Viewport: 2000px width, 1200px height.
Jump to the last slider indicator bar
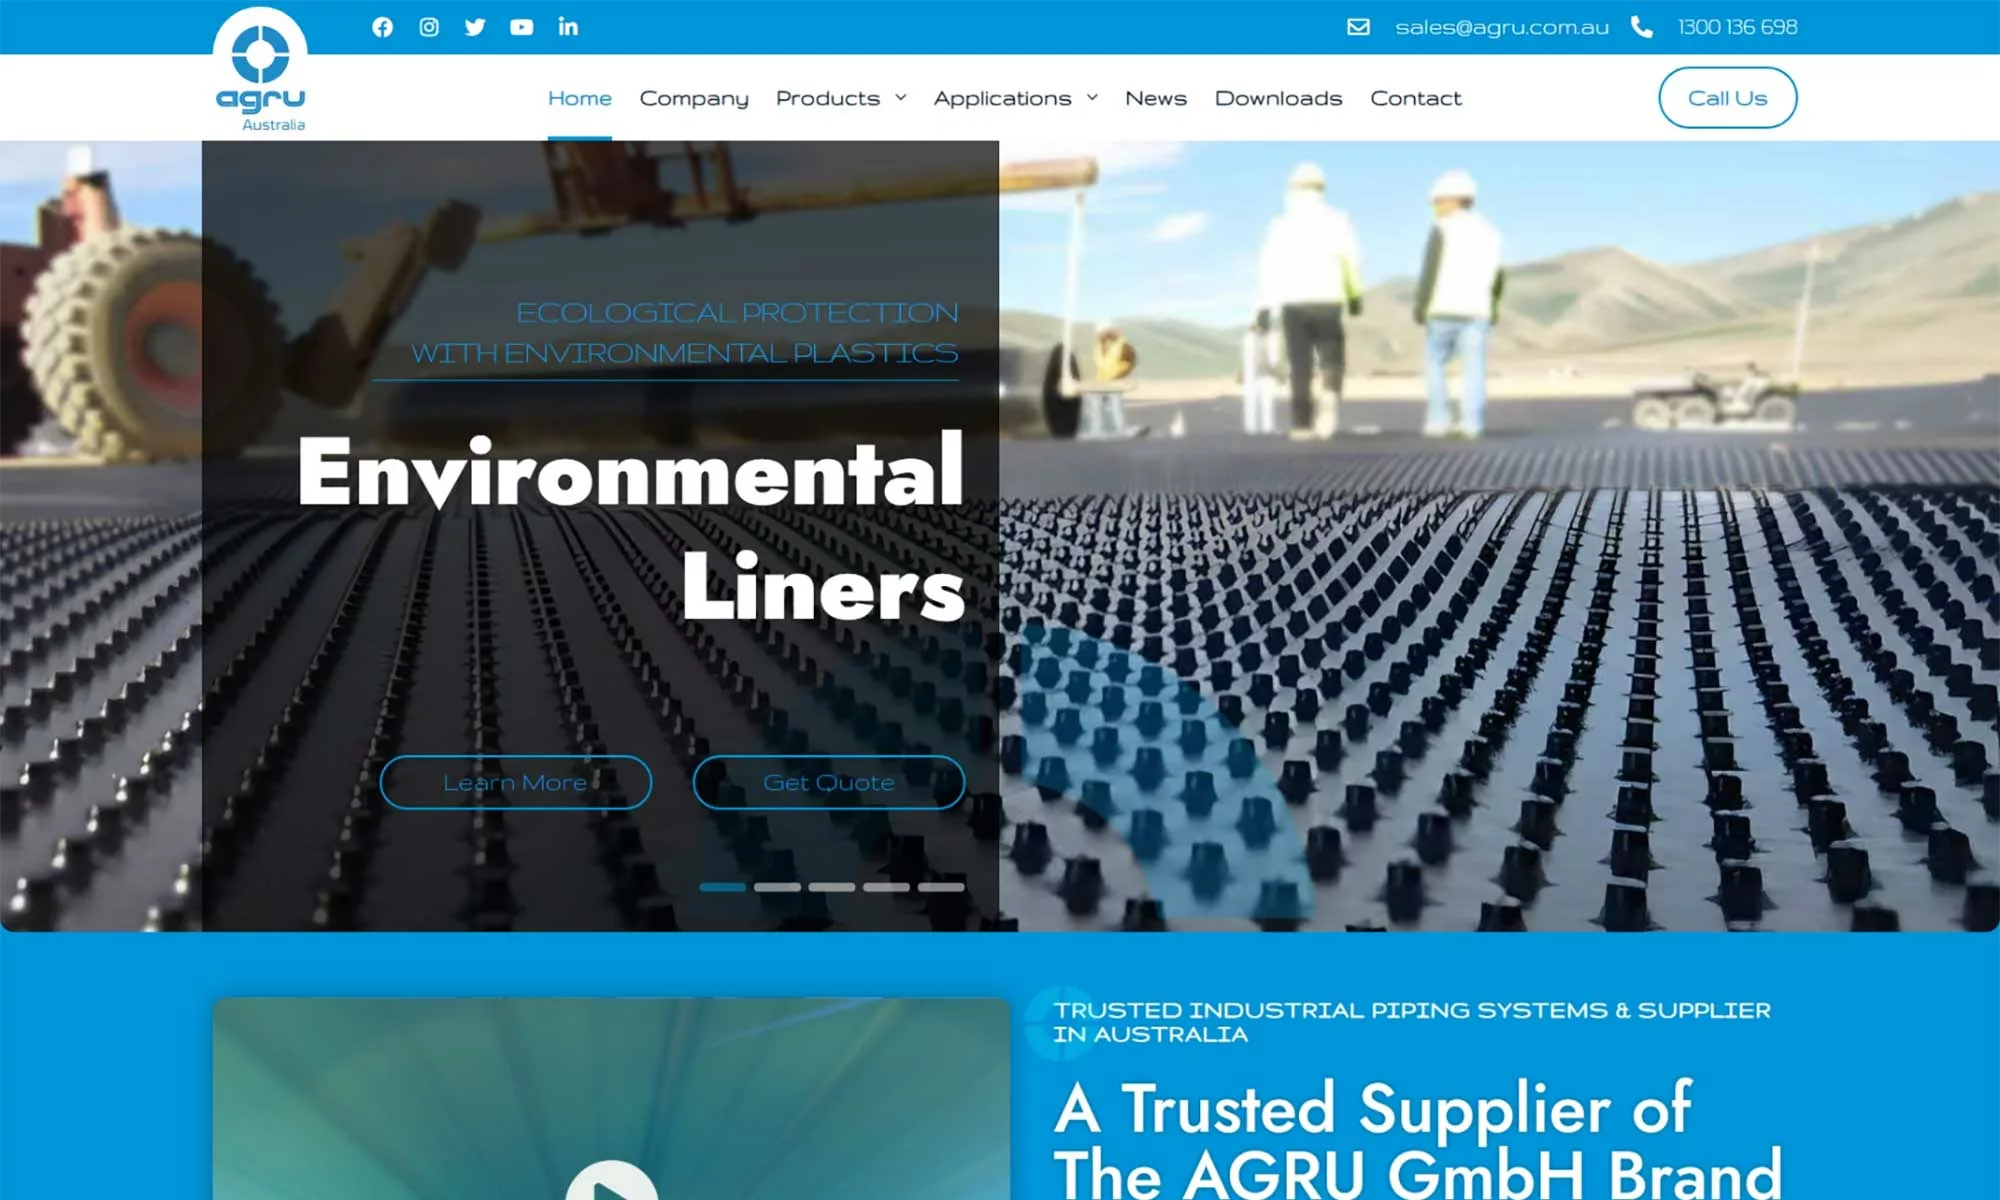941,887
